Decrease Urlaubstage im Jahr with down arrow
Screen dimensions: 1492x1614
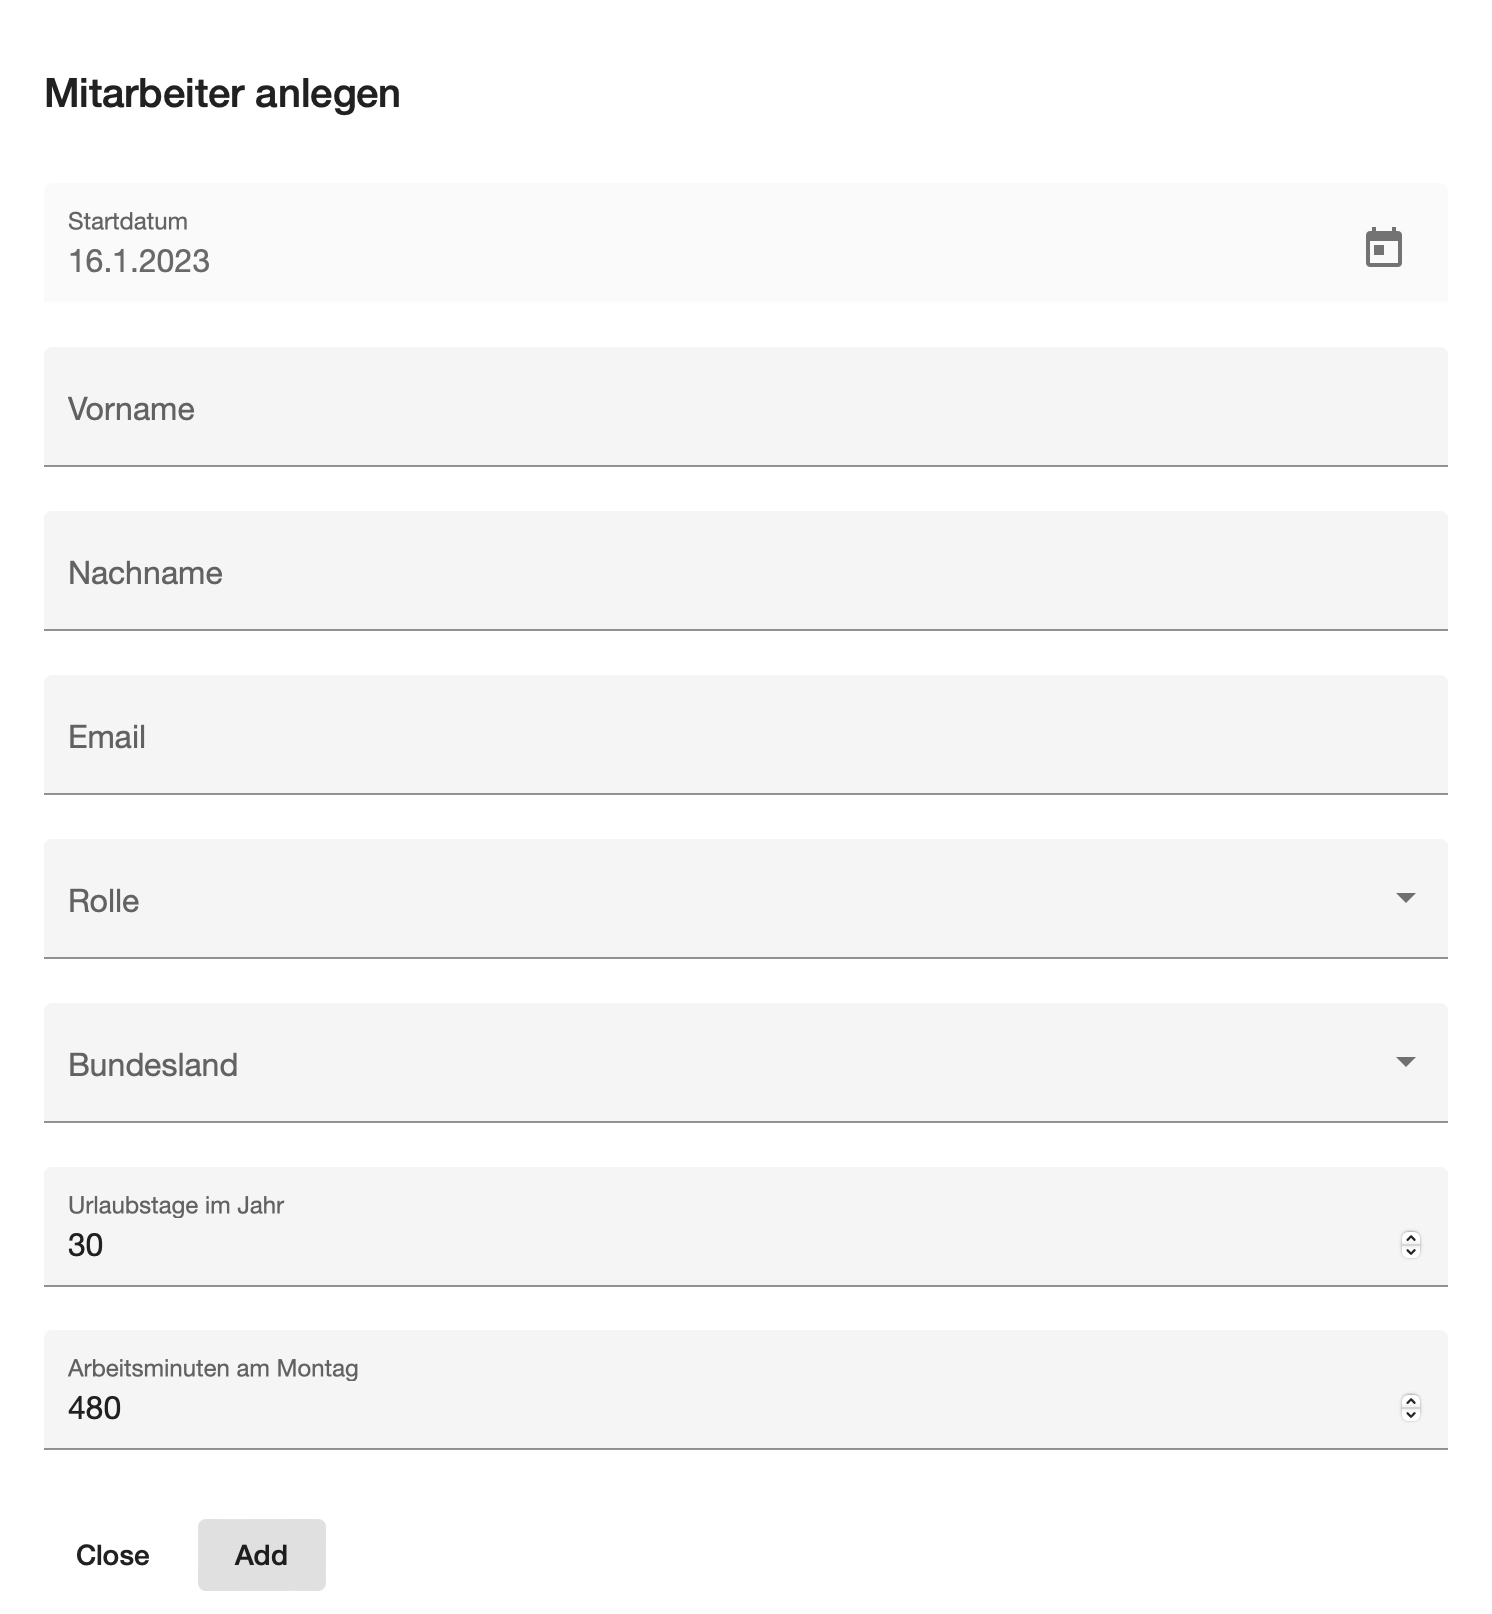coord(1411,1251)
